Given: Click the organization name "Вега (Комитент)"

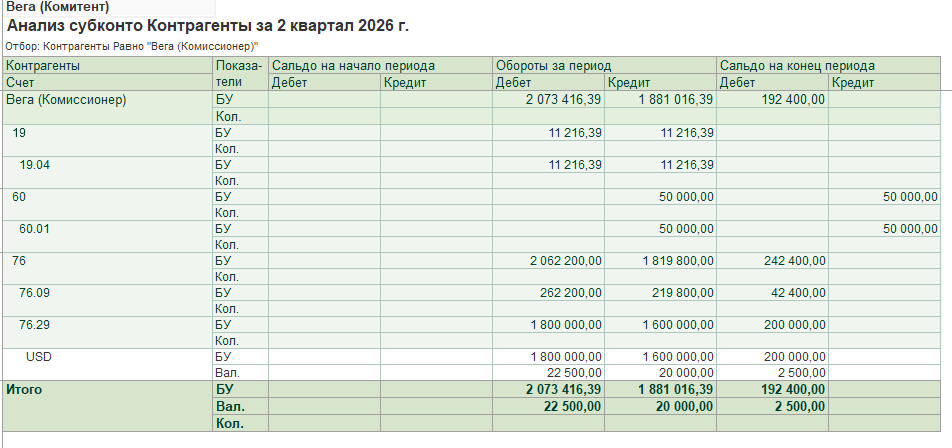Looking at the screenshot, I should click(x=58, y=7).
